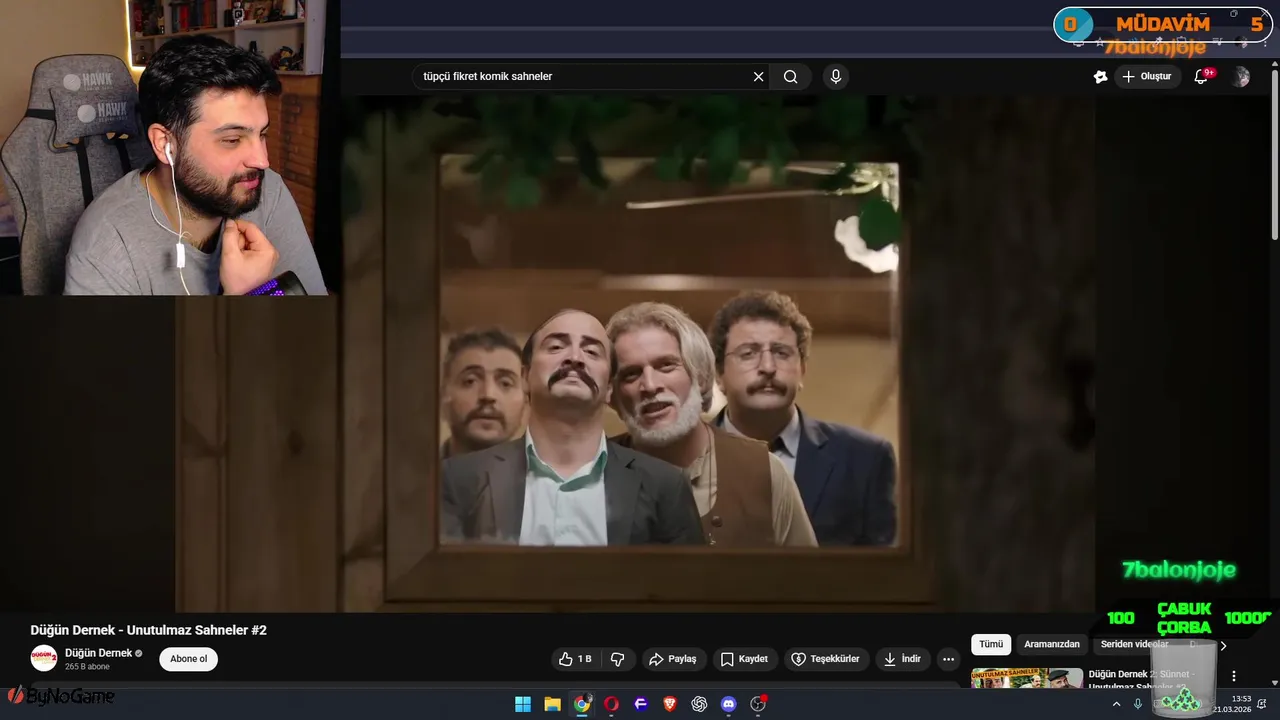The width and height of the screenshot is (1280, 720).
Task: Click the tray microphone icon
Action: click(1137, 704)
